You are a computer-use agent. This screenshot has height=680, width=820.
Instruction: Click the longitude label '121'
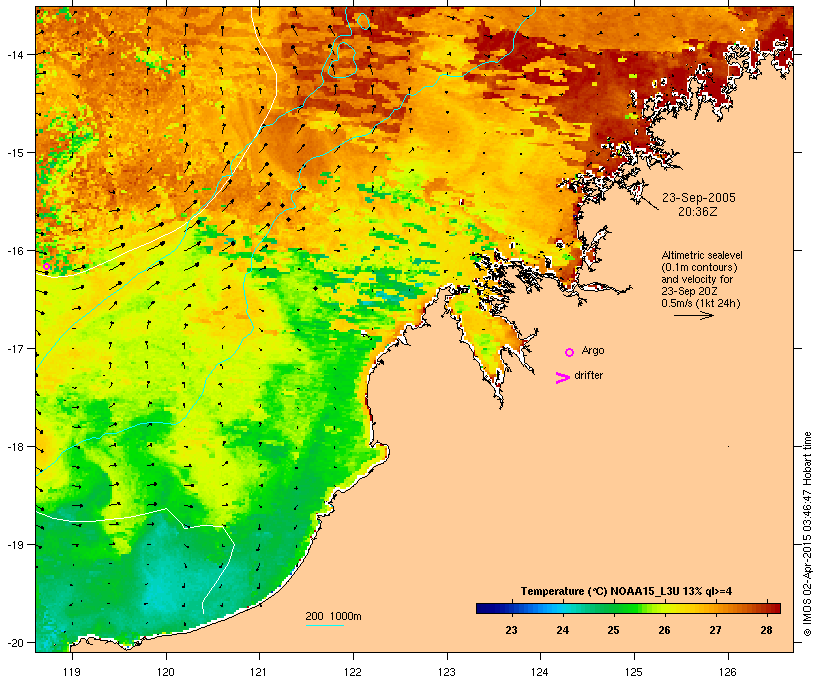click(259, 672)
